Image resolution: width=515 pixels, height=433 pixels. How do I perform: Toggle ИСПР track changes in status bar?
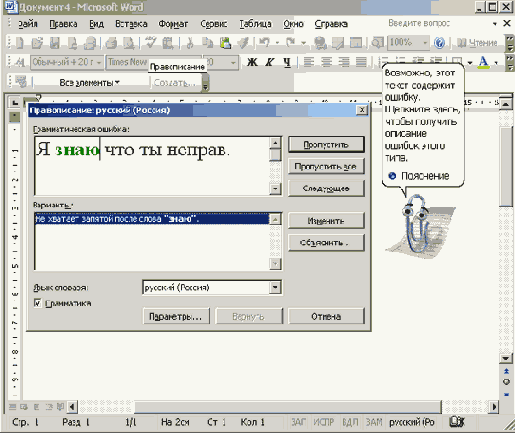(323, 422)
